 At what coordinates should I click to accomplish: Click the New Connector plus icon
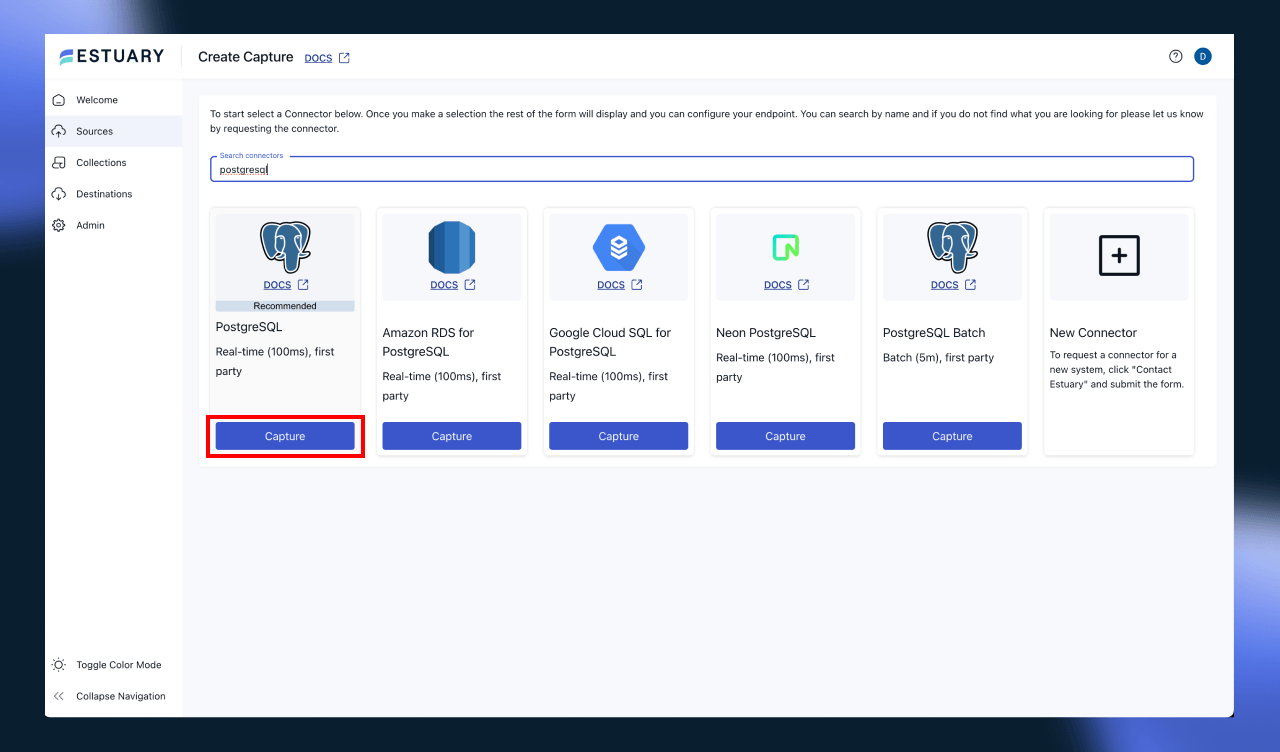coord(1119,256)
